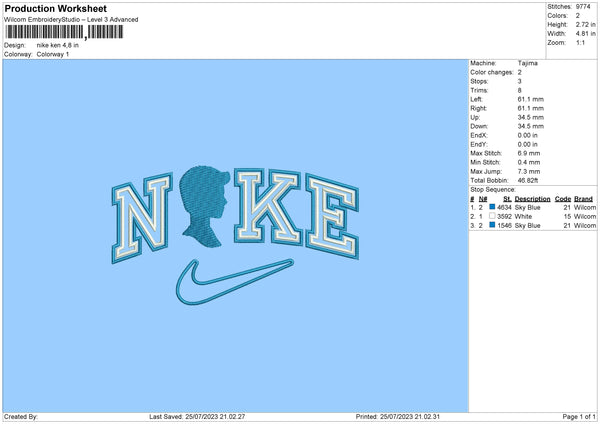Click the Sky Blue swatch beside 1546

coord(492,225)
